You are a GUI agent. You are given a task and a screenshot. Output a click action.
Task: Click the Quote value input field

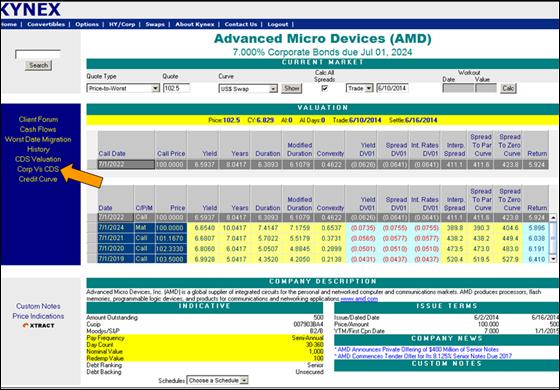176,88
